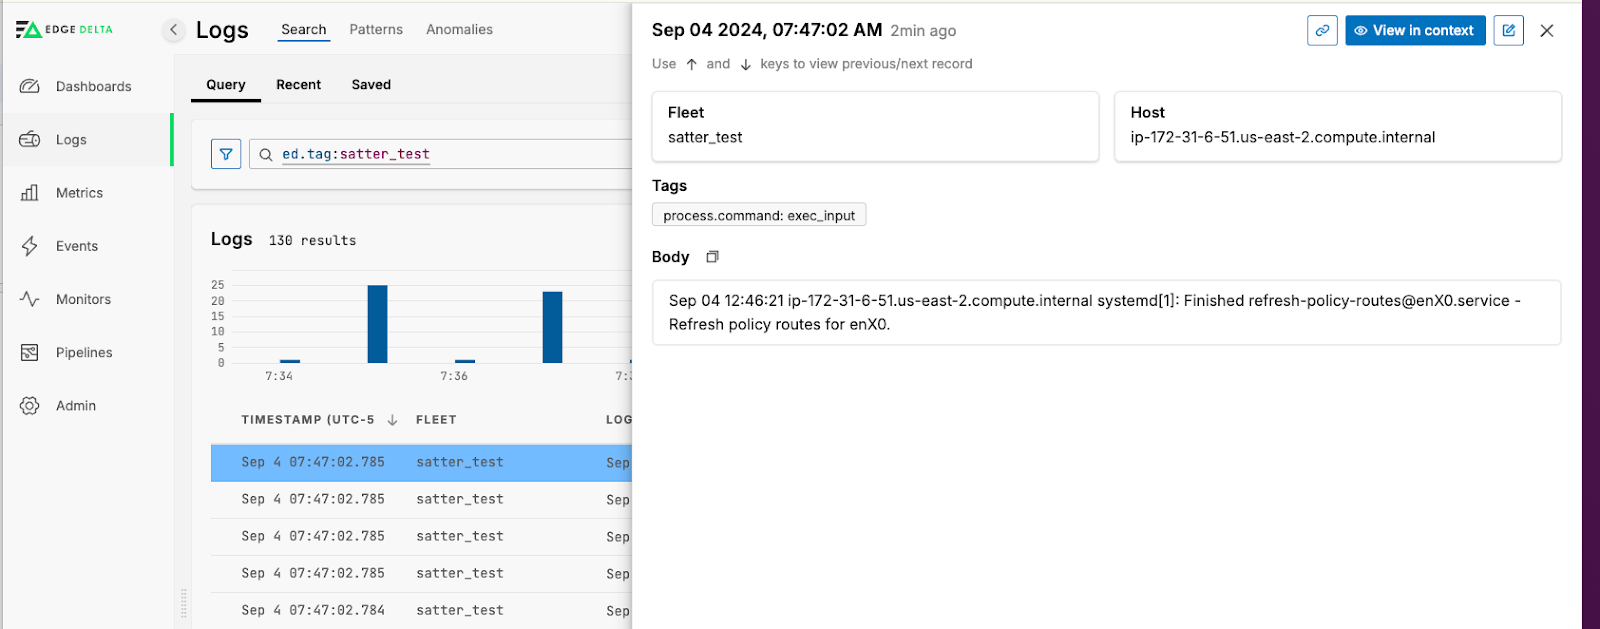The image size is (1600, 629).
Task: Open the Pipelines section
Action: [84, 352]
